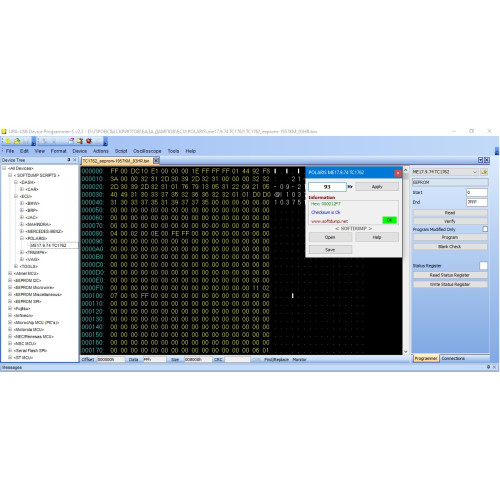Click the yellow script tools toolbar icon
This screenshot has height=500, width=500.
(x=80, y=141)
